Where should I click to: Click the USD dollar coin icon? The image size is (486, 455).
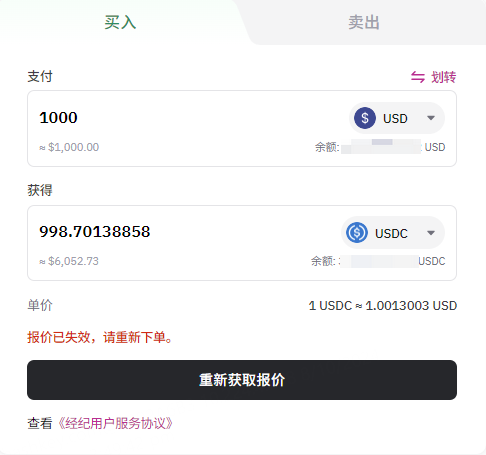(365, 118)
